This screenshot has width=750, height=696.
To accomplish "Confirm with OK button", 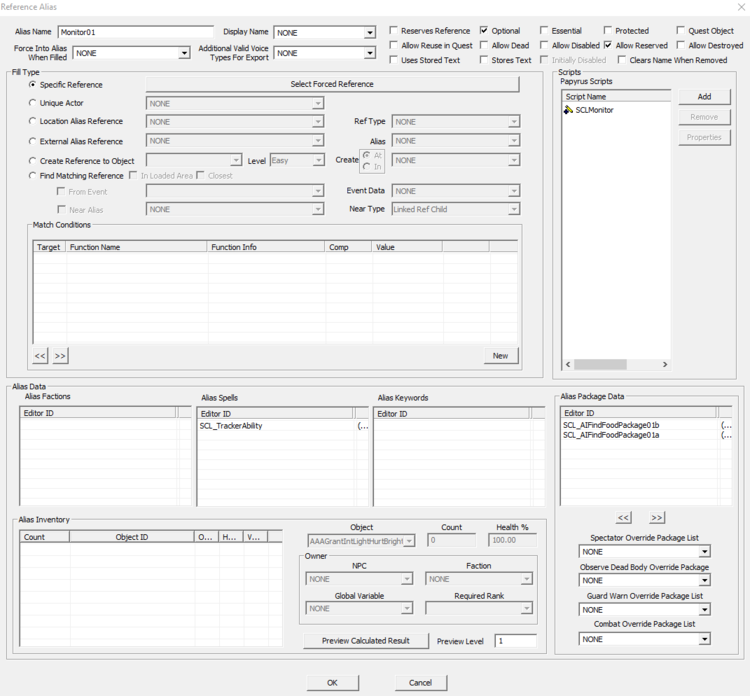I will tap(332, 683).
